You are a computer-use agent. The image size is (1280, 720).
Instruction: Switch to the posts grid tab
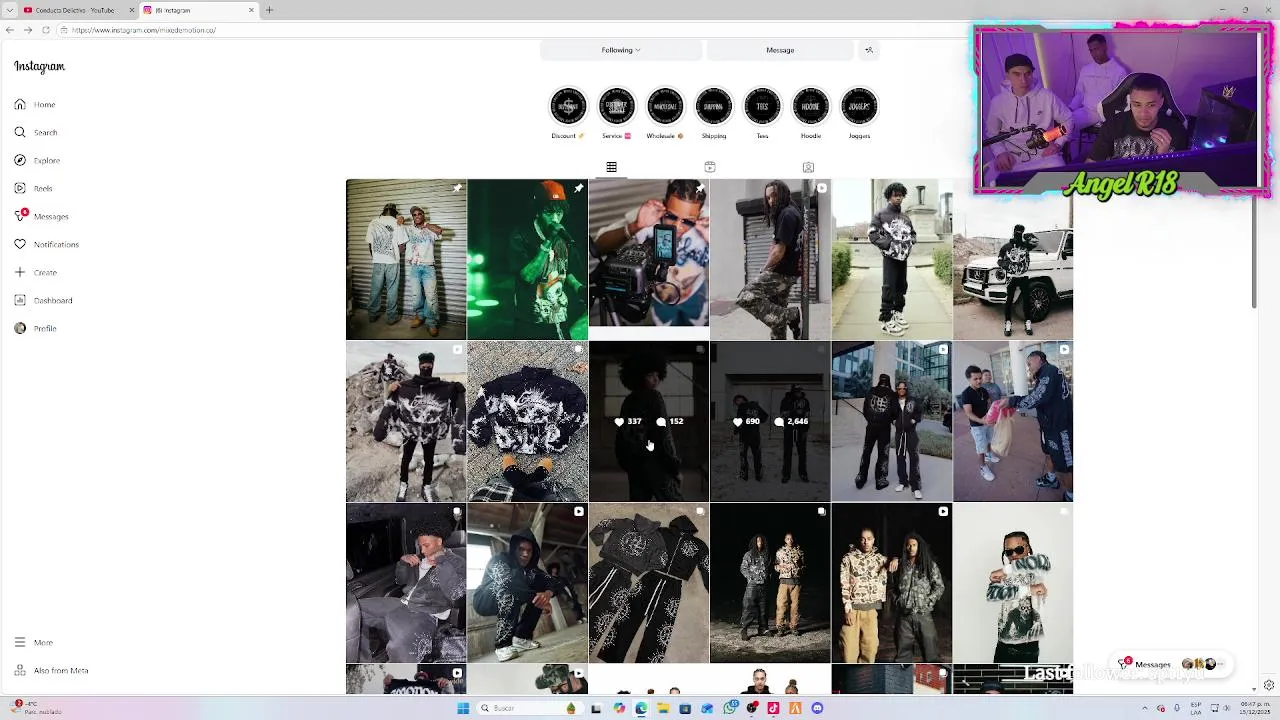[611, 167]
